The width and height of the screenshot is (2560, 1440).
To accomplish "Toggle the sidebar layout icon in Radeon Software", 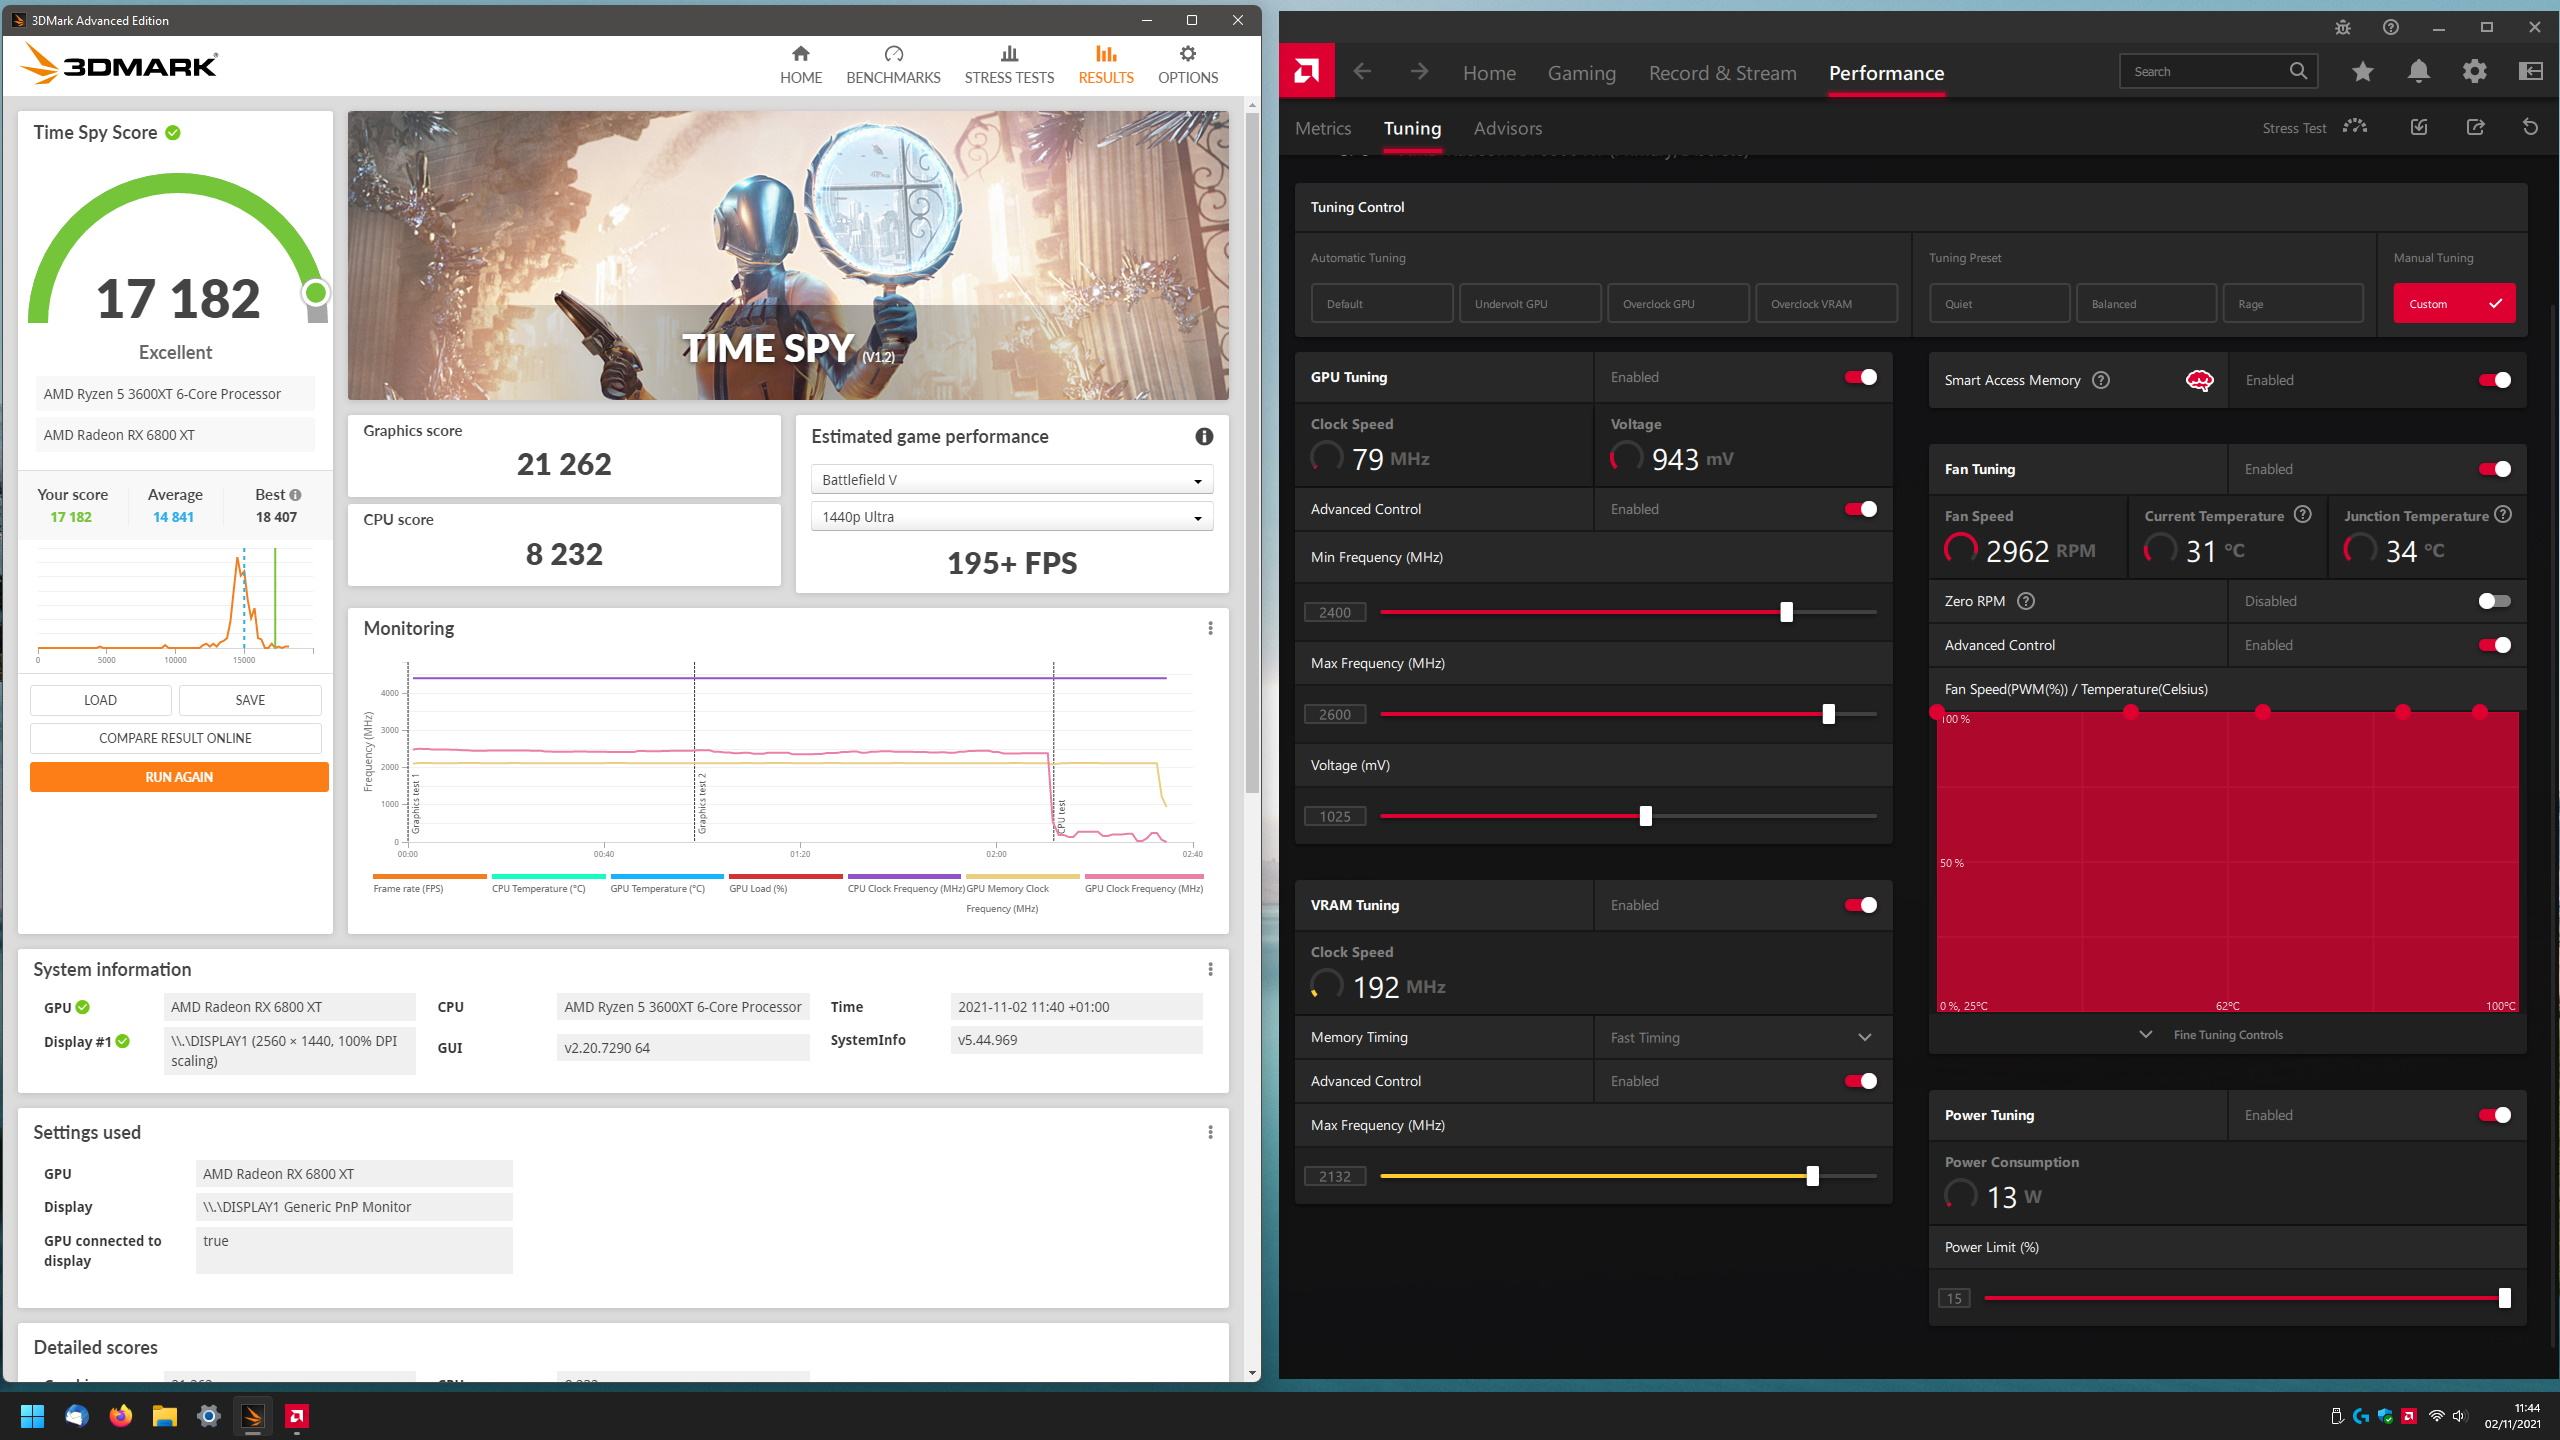I will [x=2531, y=71].
